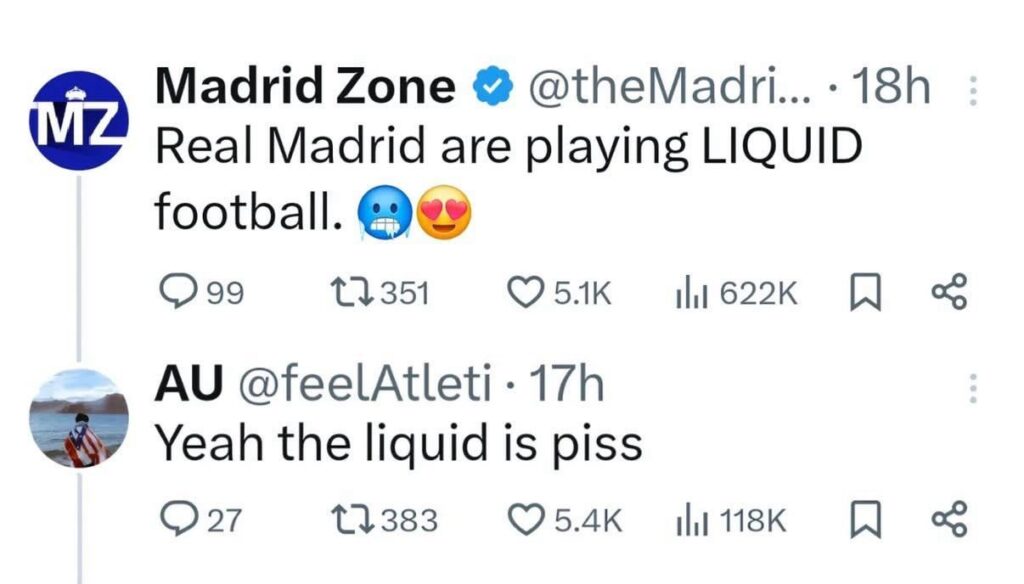Bookmark the AU reply tweet

[863, 520]
